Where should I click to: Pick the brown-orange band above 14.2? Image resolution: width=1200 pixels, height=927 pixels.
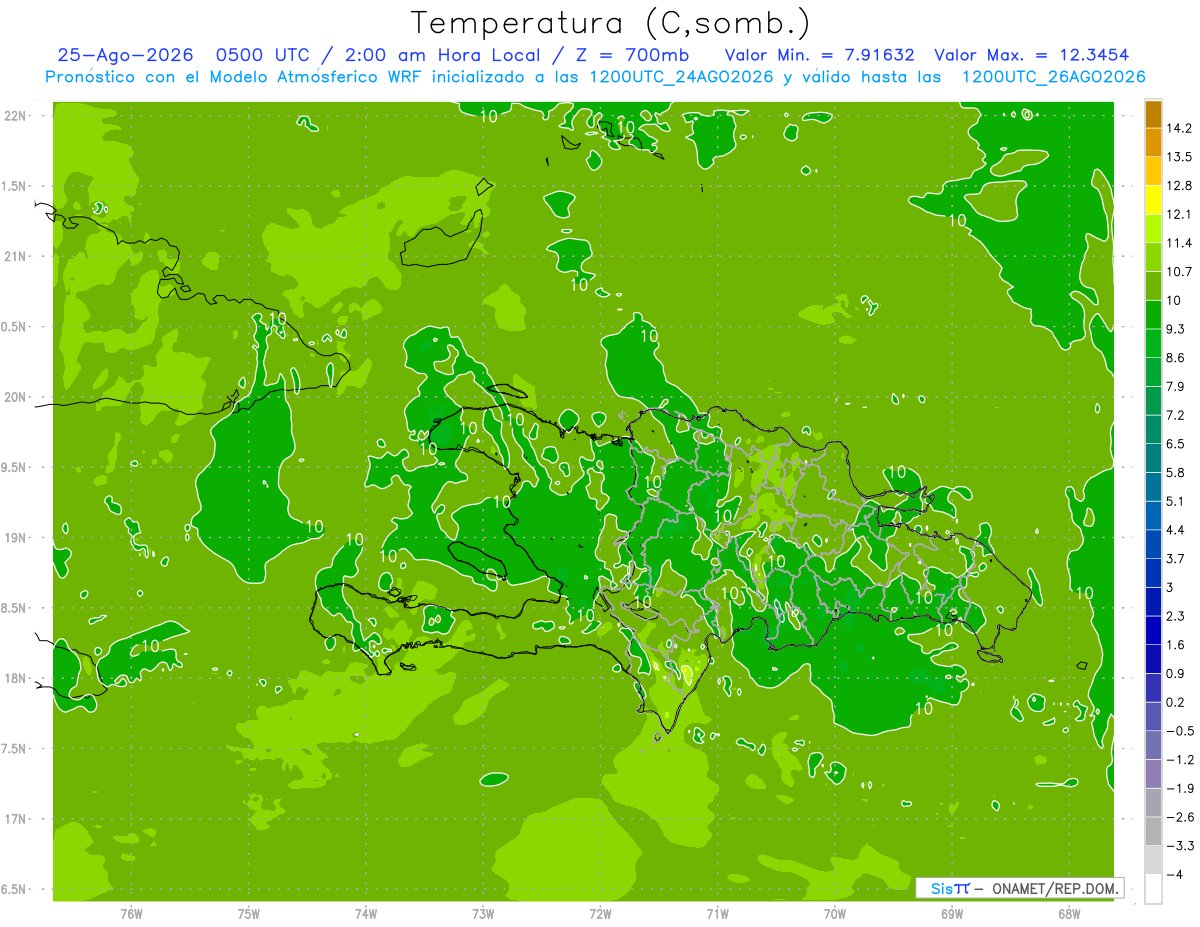[1153, 114]
